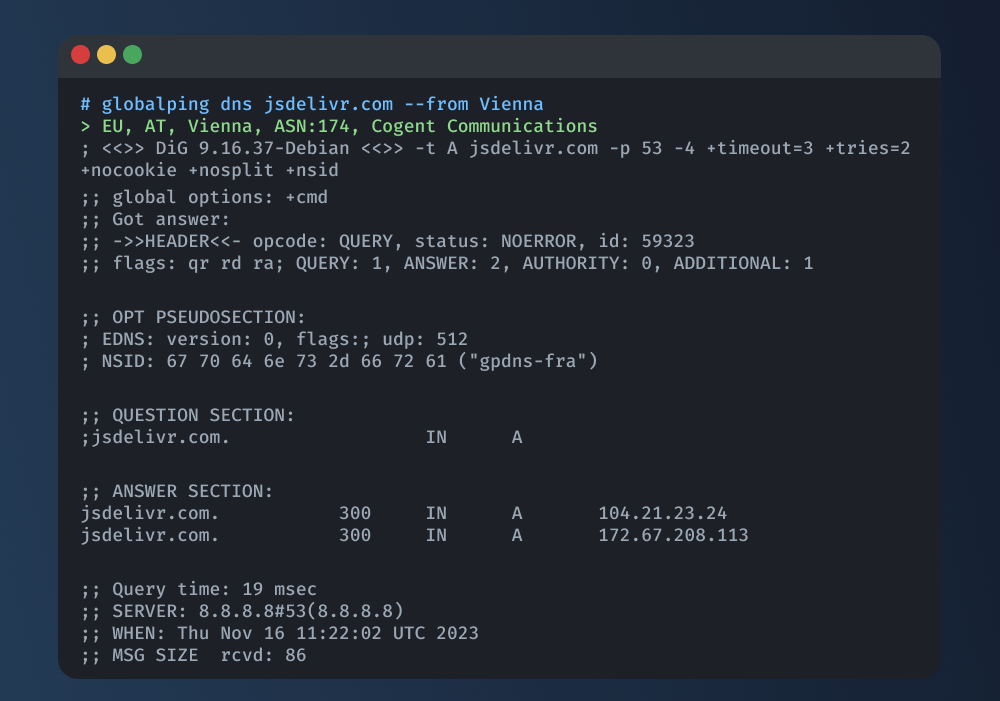Screen dimensions: 1000x701
Task: Click the 'MSG SIZE rcvd: 86' line
Action: [x=194, y=655]
